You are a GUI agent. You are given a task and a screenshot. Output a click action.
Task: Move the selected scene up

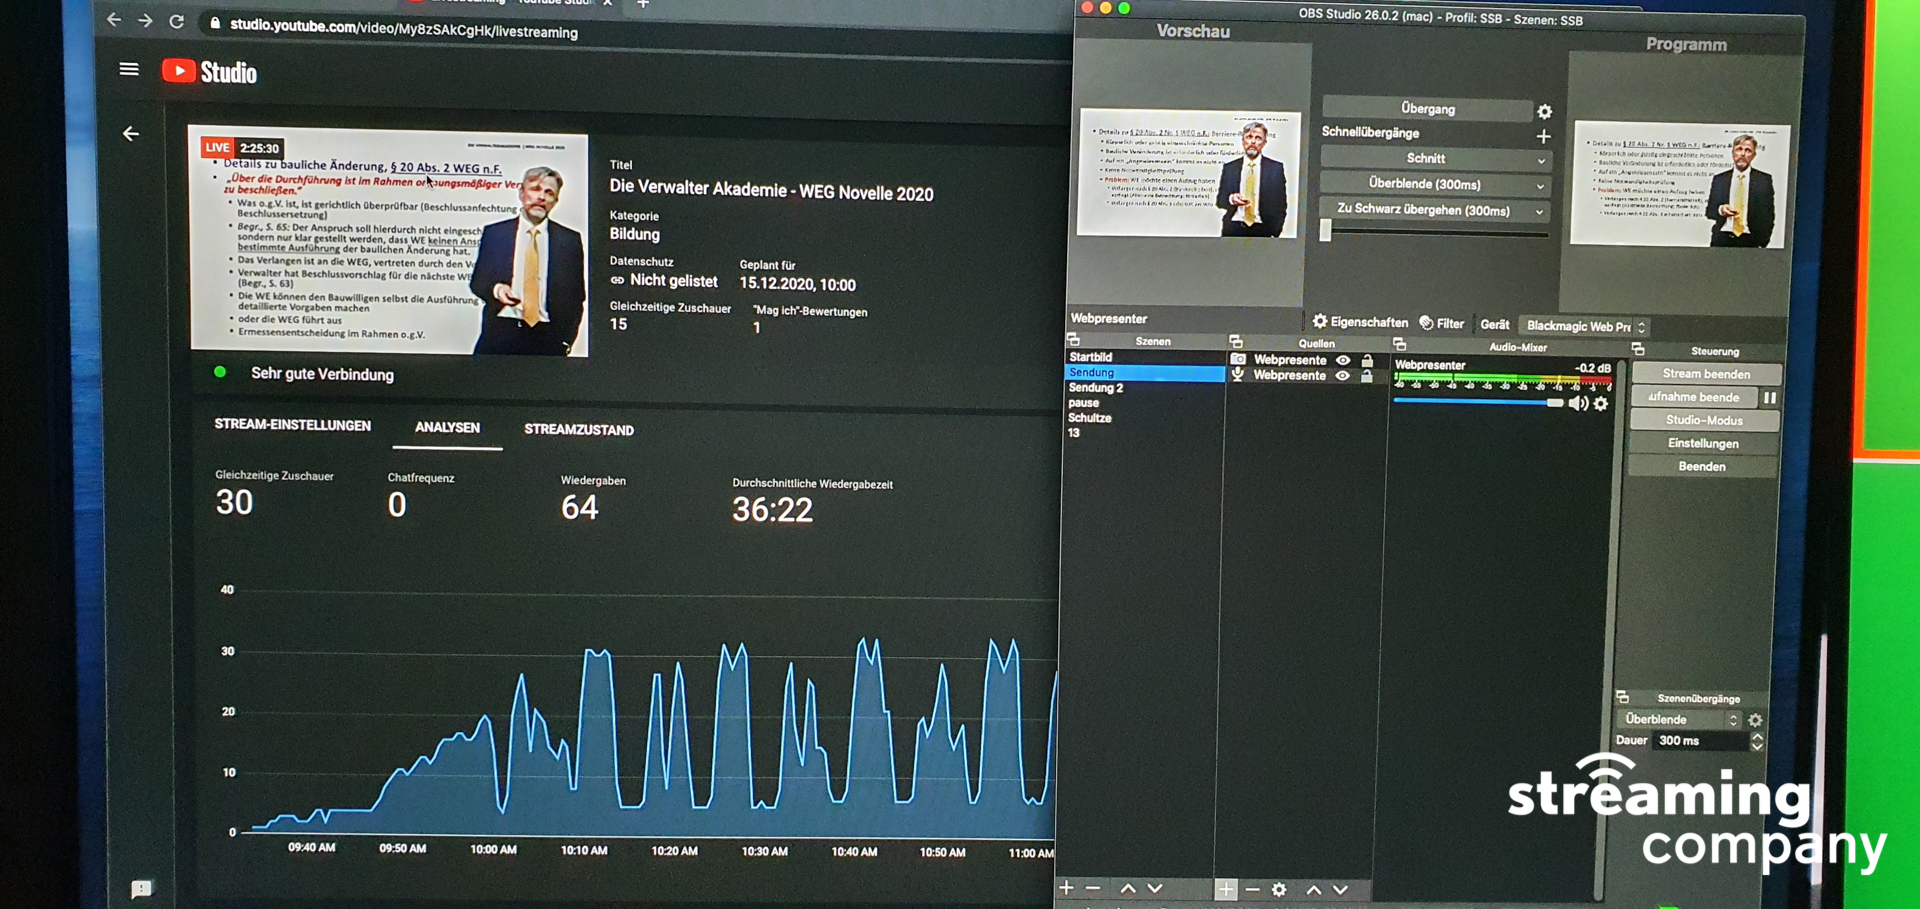point(1128,888)
